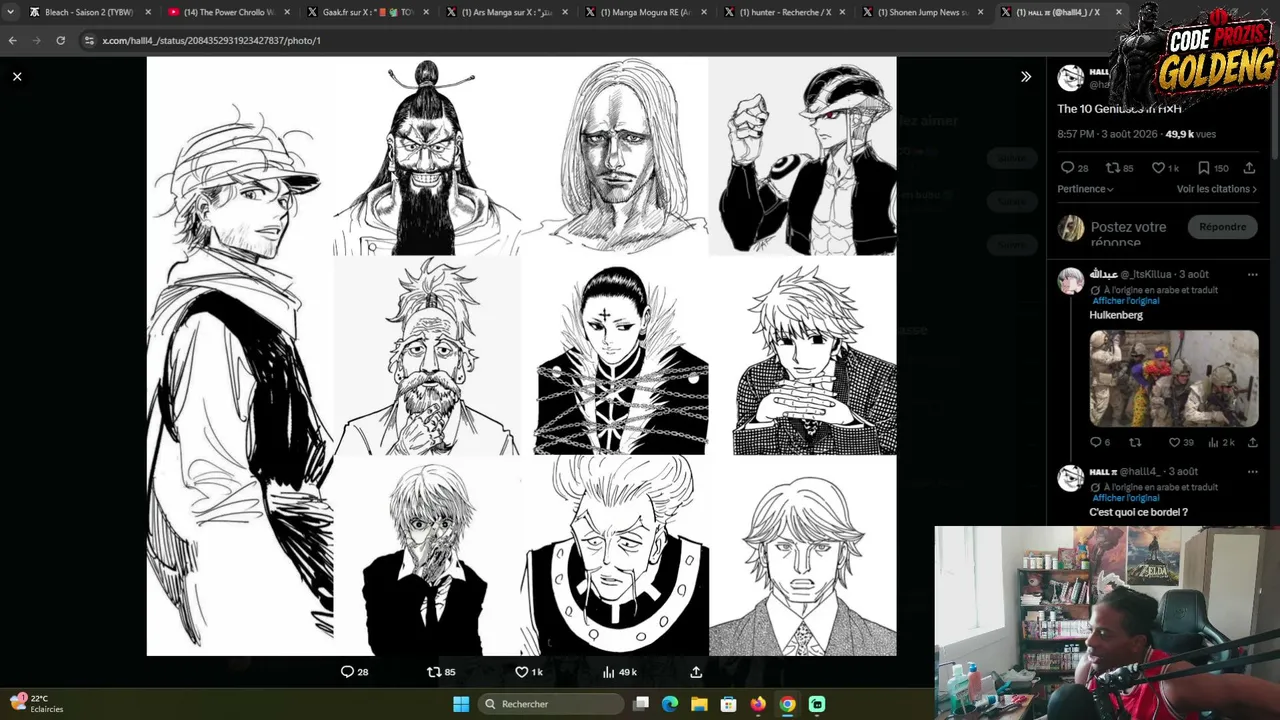
Task: Open more options on _ItsKillua's reply
Action: click(1252, 274)
